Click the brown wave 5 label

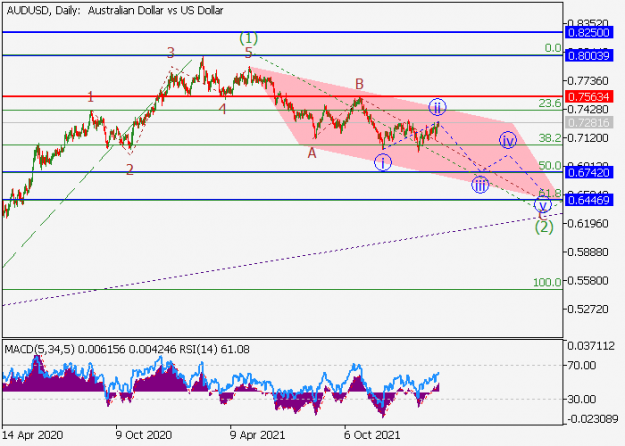point(248,52)
